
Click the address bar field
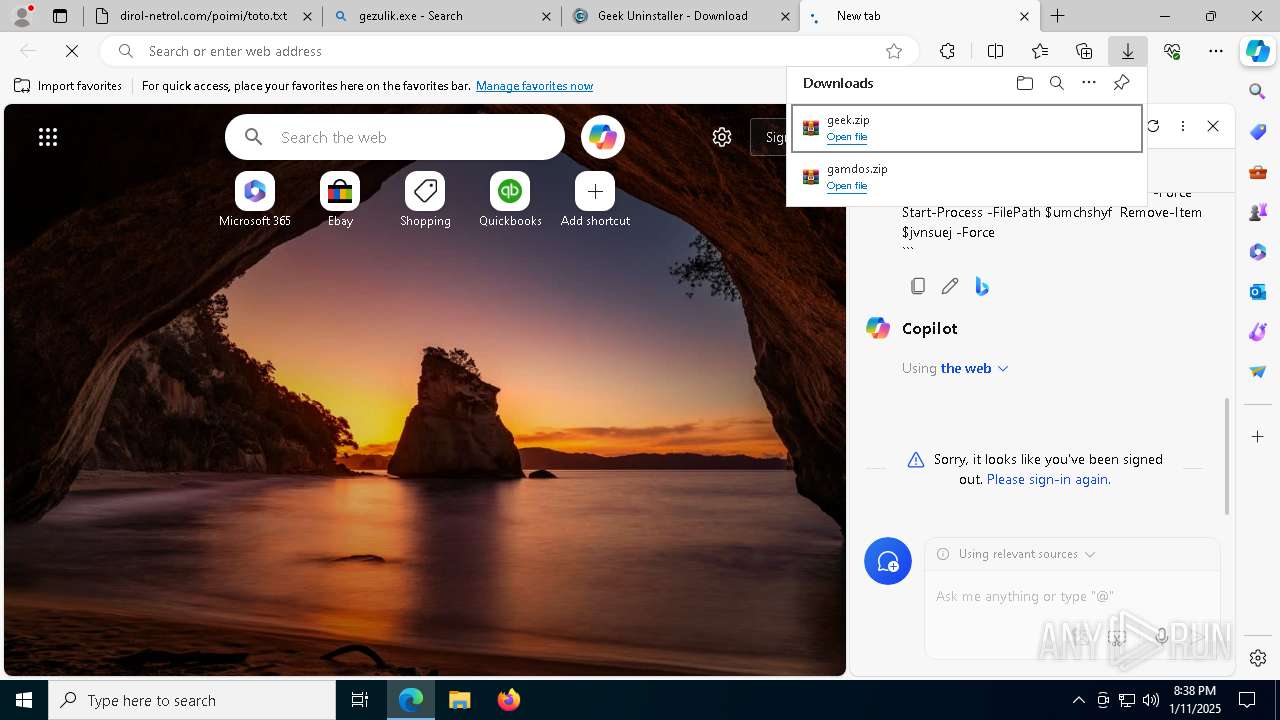[510, 51]
